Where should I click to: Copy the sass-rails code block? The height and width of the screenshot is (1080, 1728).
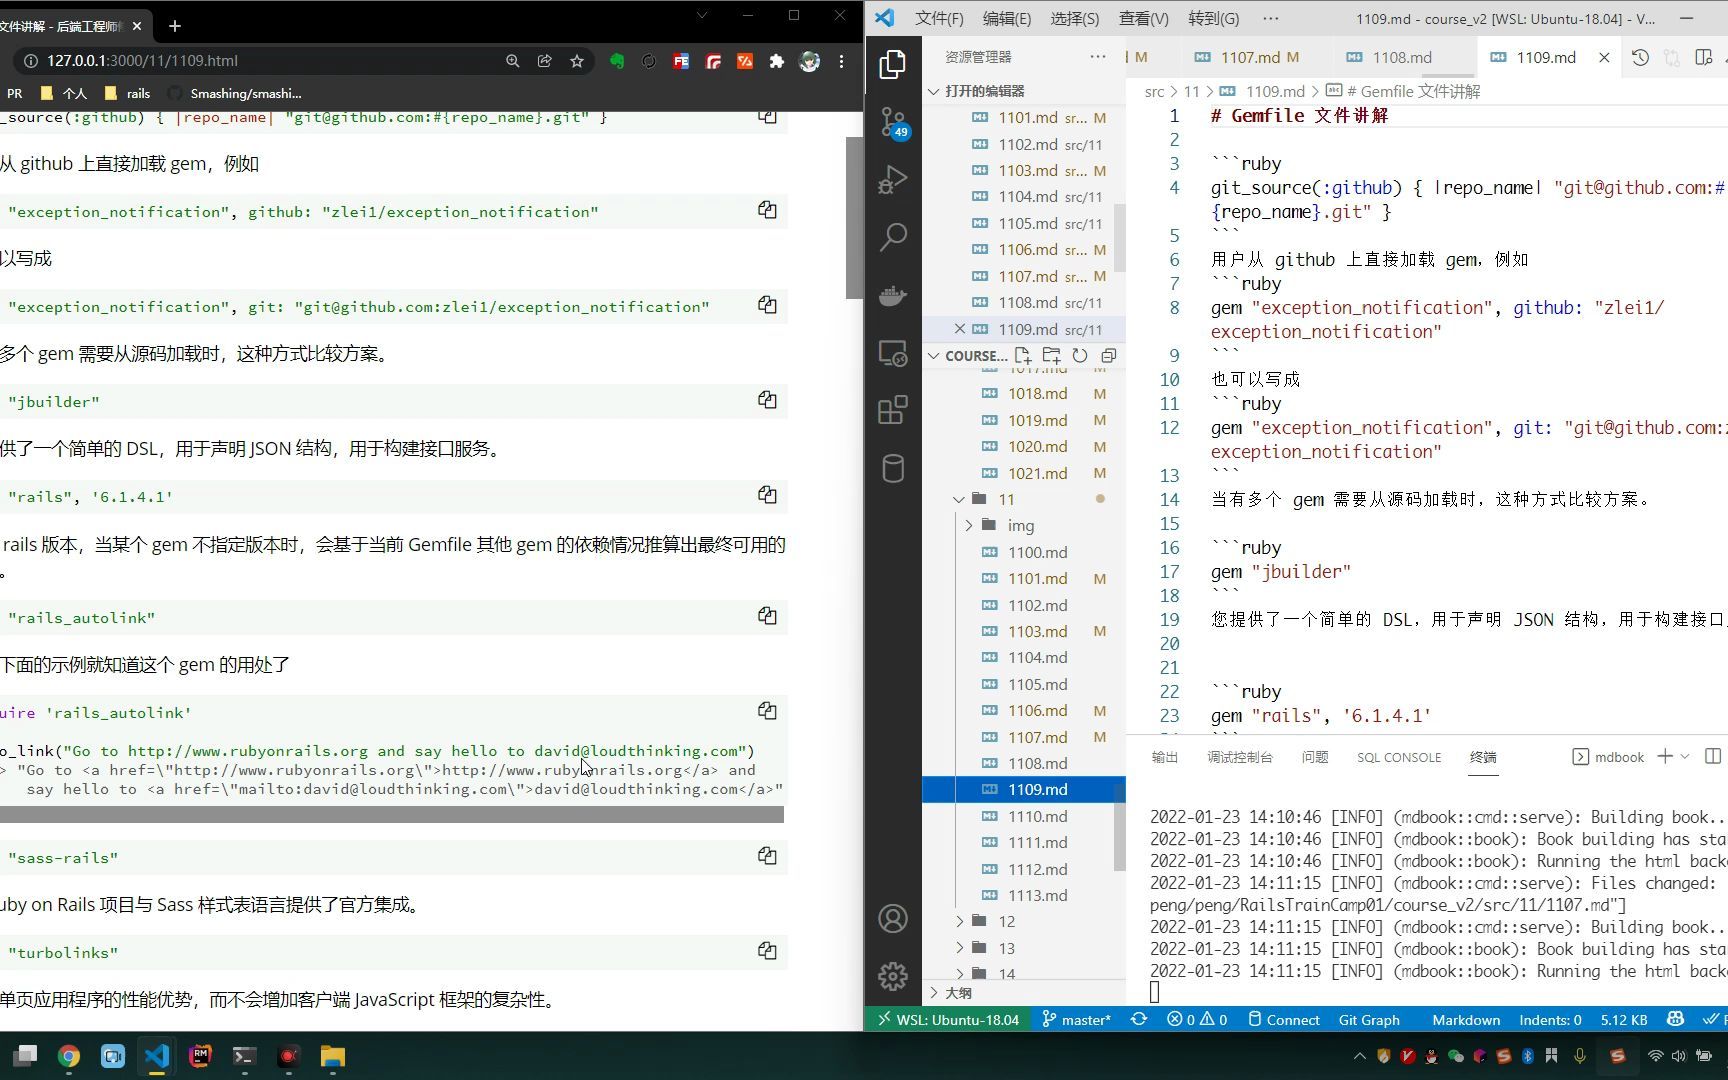tap(767, 856)
